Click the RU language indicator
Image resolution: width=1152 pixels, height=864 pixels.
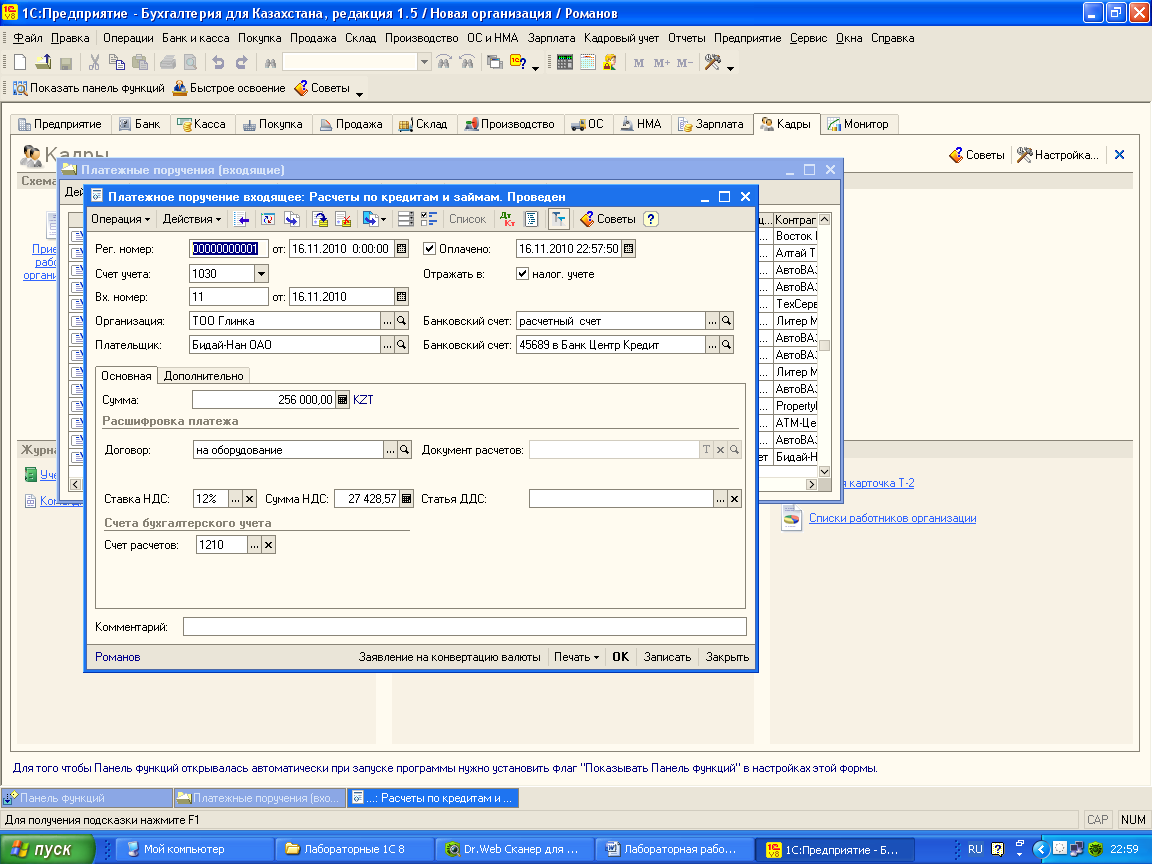point(975,849)
